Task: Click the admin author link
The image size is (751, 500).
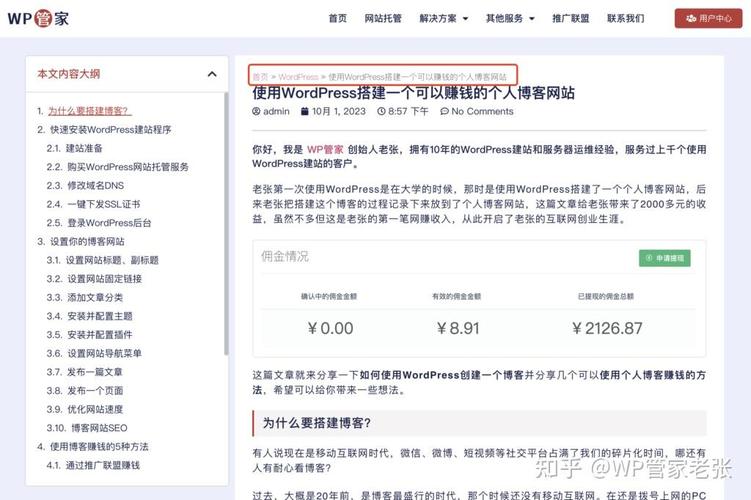Action: point(276,111)
